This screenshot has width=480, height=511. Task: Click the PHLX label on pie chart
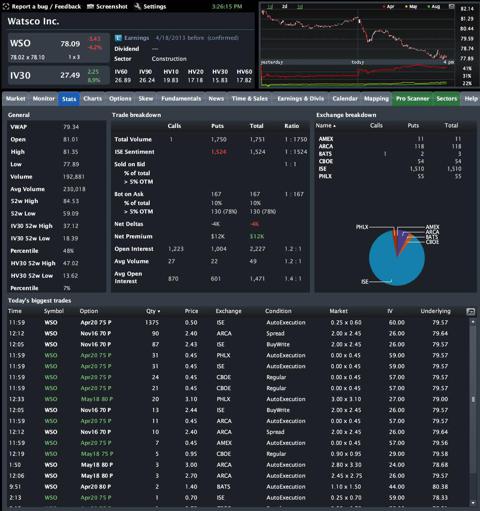tap(362, 227)
